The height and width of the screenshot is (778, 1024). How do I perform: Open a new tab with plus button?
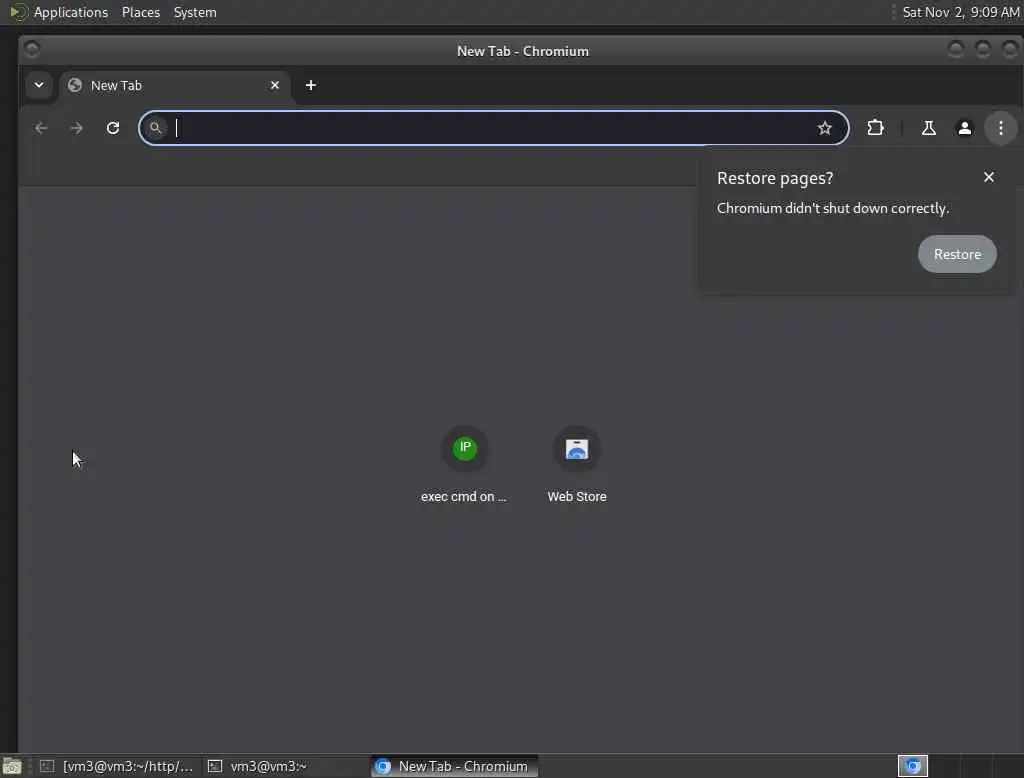pyautogui.click(x=311, y=86)
